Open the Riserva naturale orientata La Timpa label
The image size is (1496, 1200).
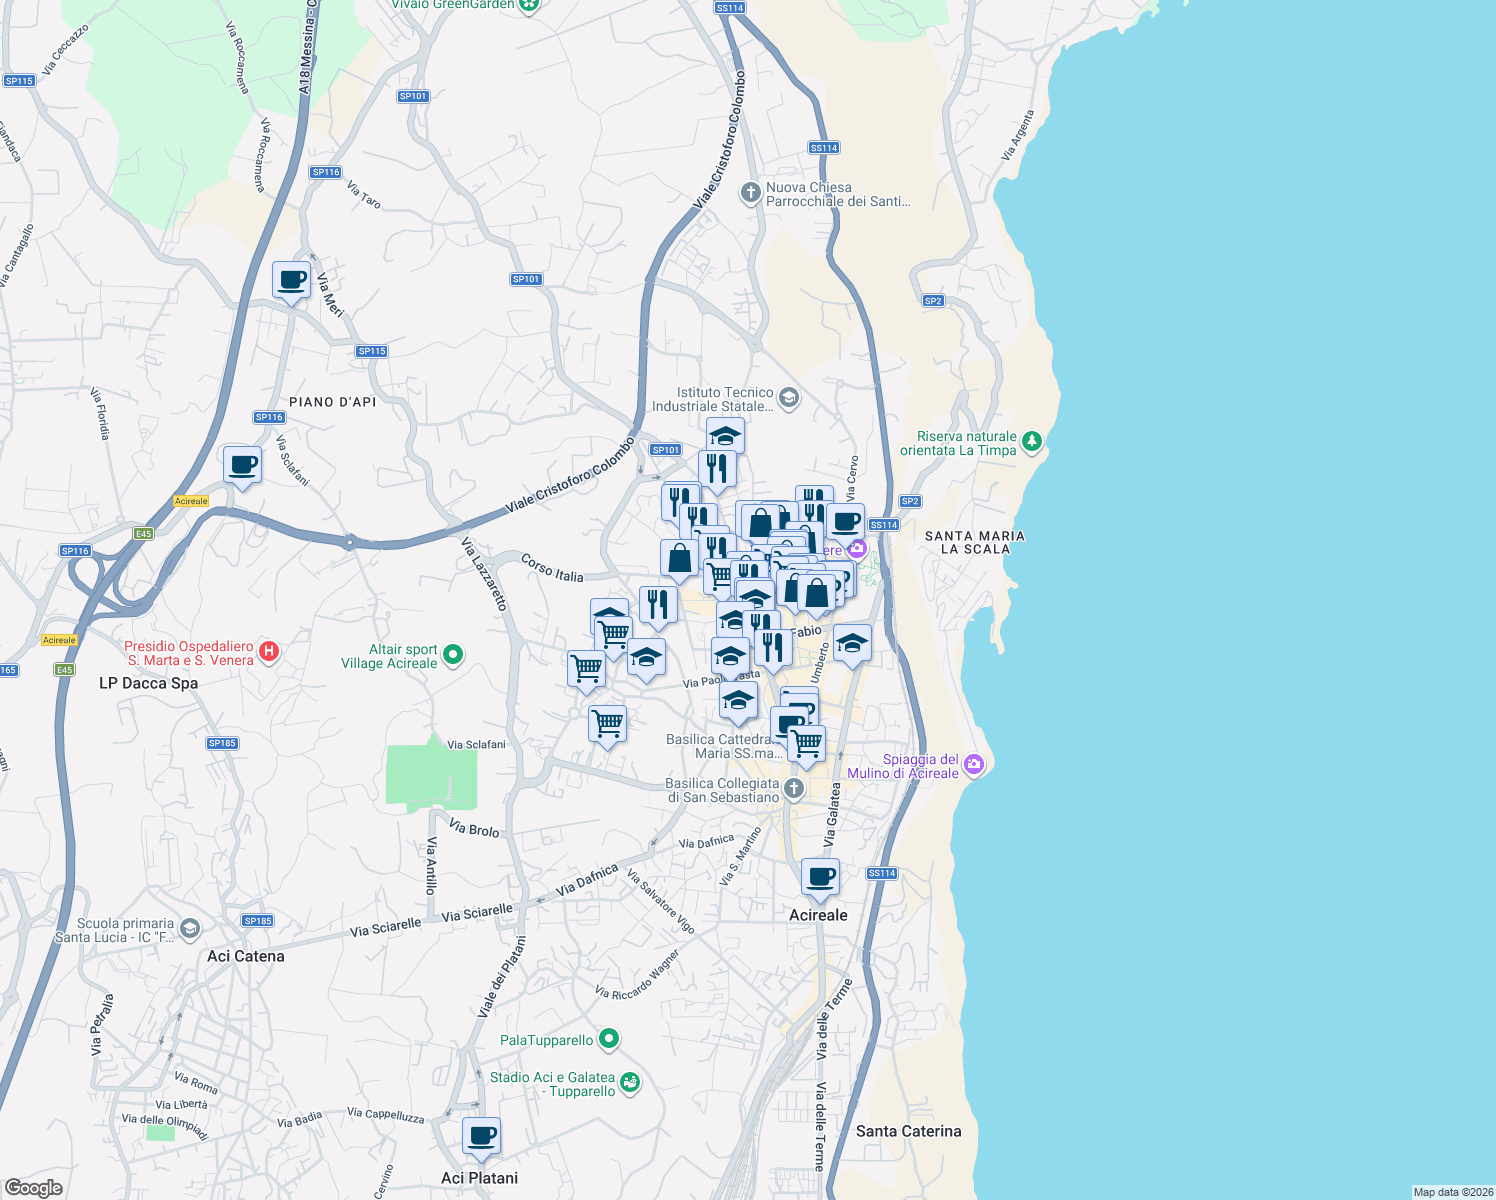coord(958,443)
